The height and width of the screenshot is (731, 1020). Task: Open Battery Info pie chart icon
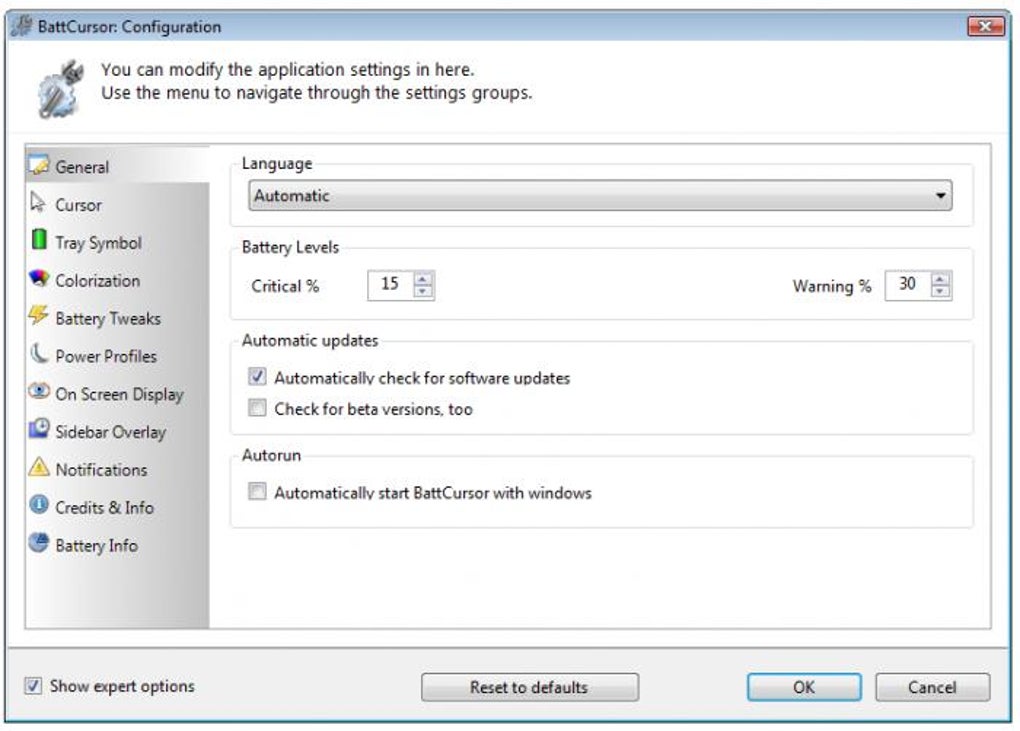point(39,542)
